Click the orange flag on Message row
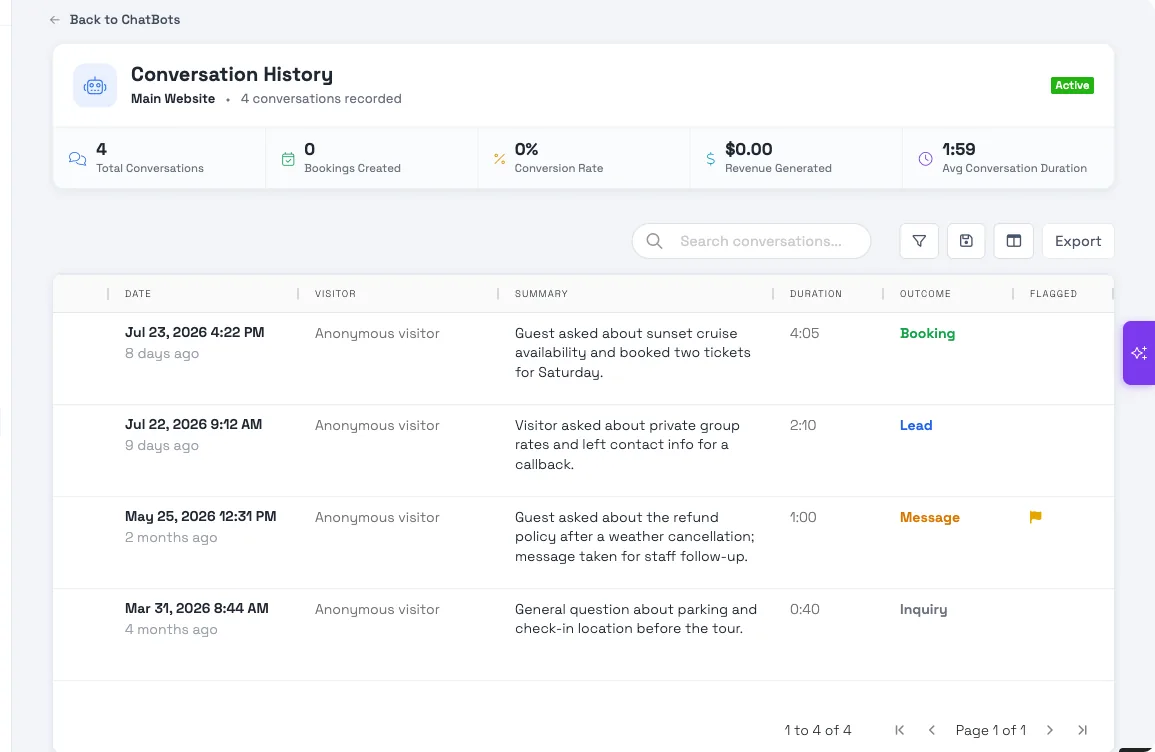The height and width of the screenshot is (752, 1155). click(x=1035, y=517)
